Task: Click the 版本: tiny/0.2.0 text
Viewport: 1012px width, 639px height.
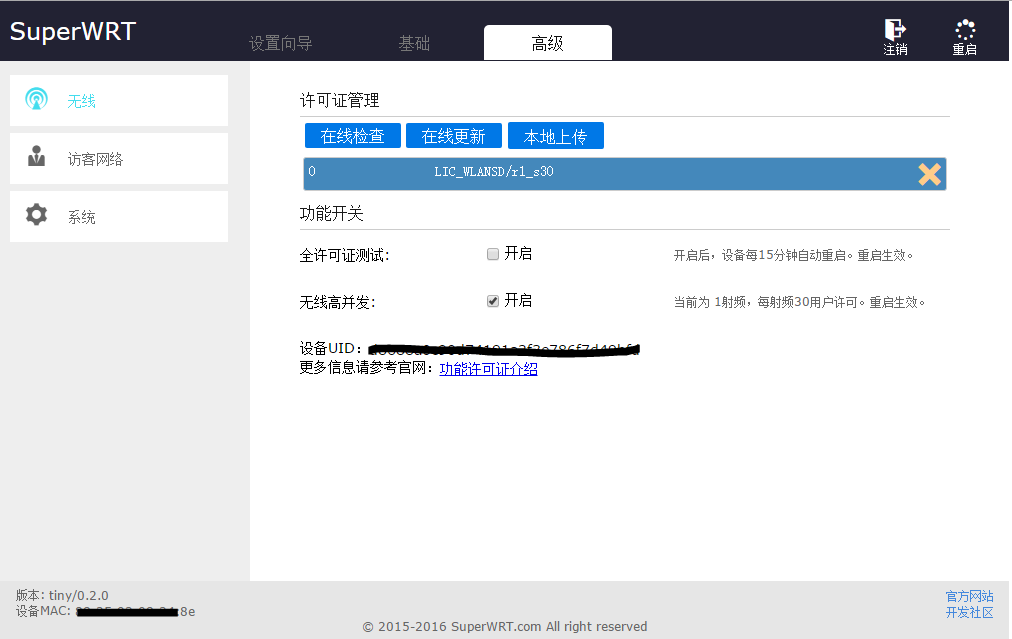Action: click(62, 595)
